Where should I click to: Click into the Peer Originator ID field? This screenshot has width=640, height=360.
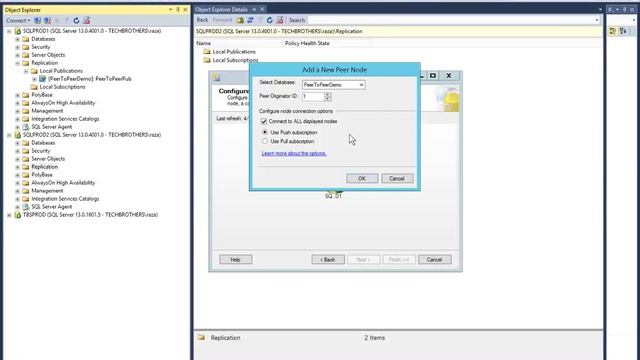[x=313, y=96]
